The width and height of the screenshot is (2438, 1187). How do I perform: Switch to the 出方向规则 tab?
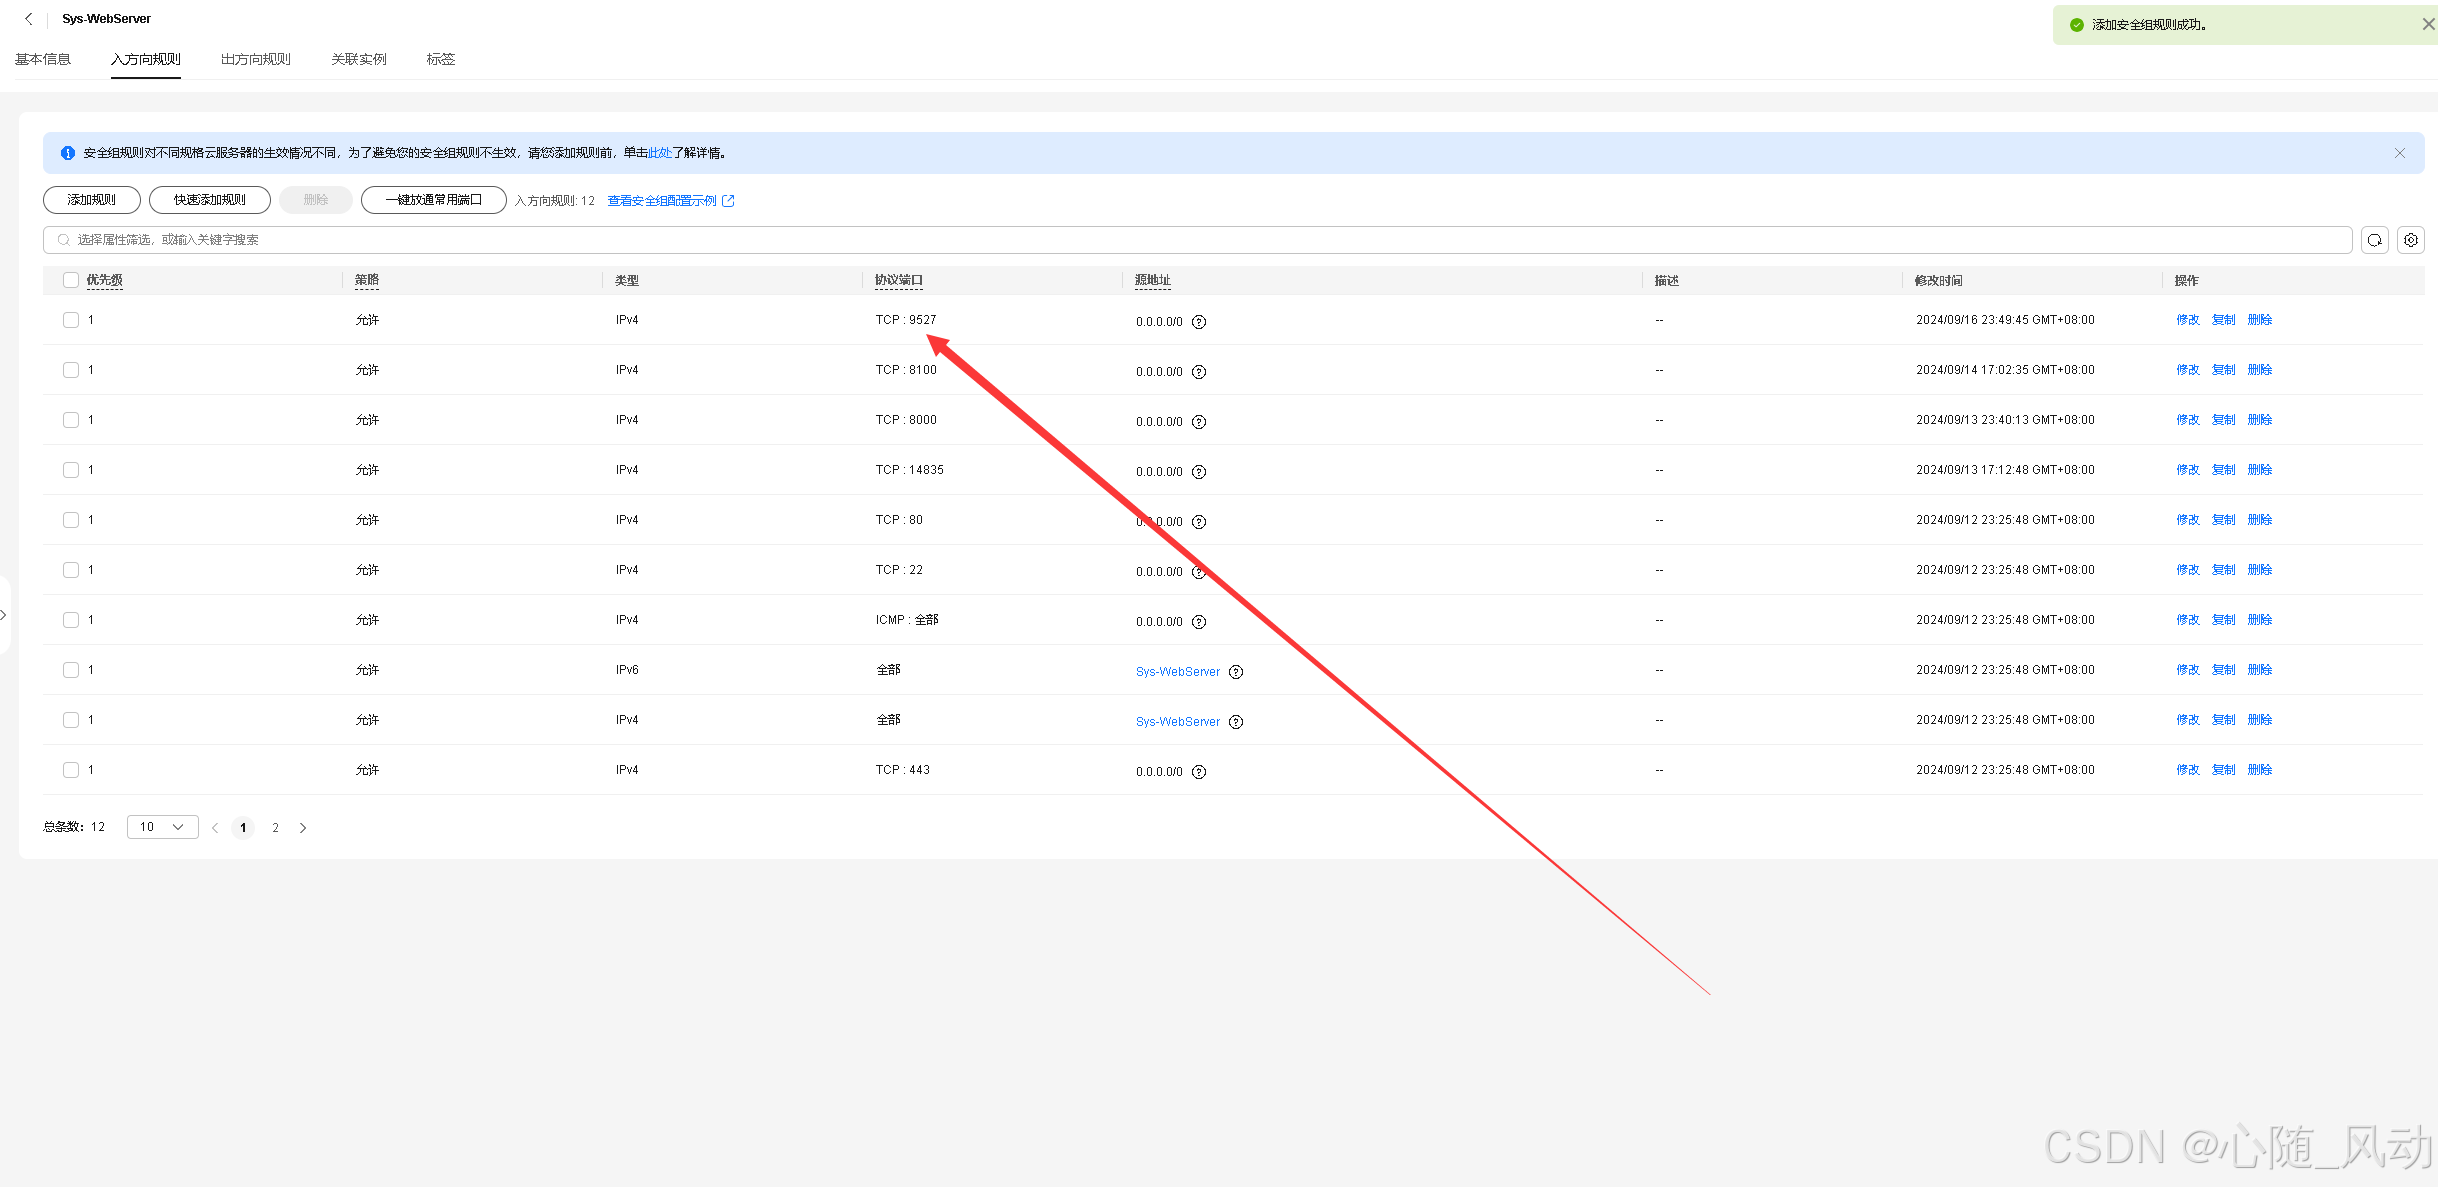pyautogui.click(x=255, y=59)
